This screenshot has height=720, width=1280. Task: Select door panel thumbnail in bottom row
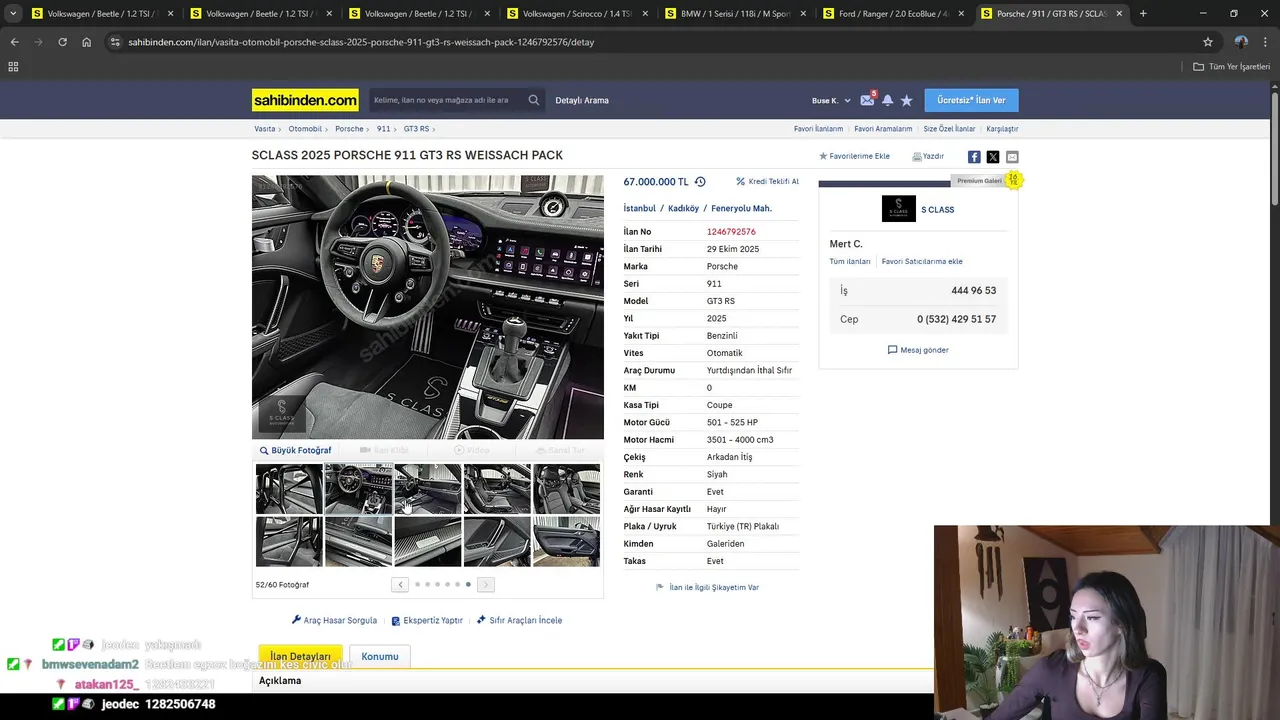[x=566, y=541]
